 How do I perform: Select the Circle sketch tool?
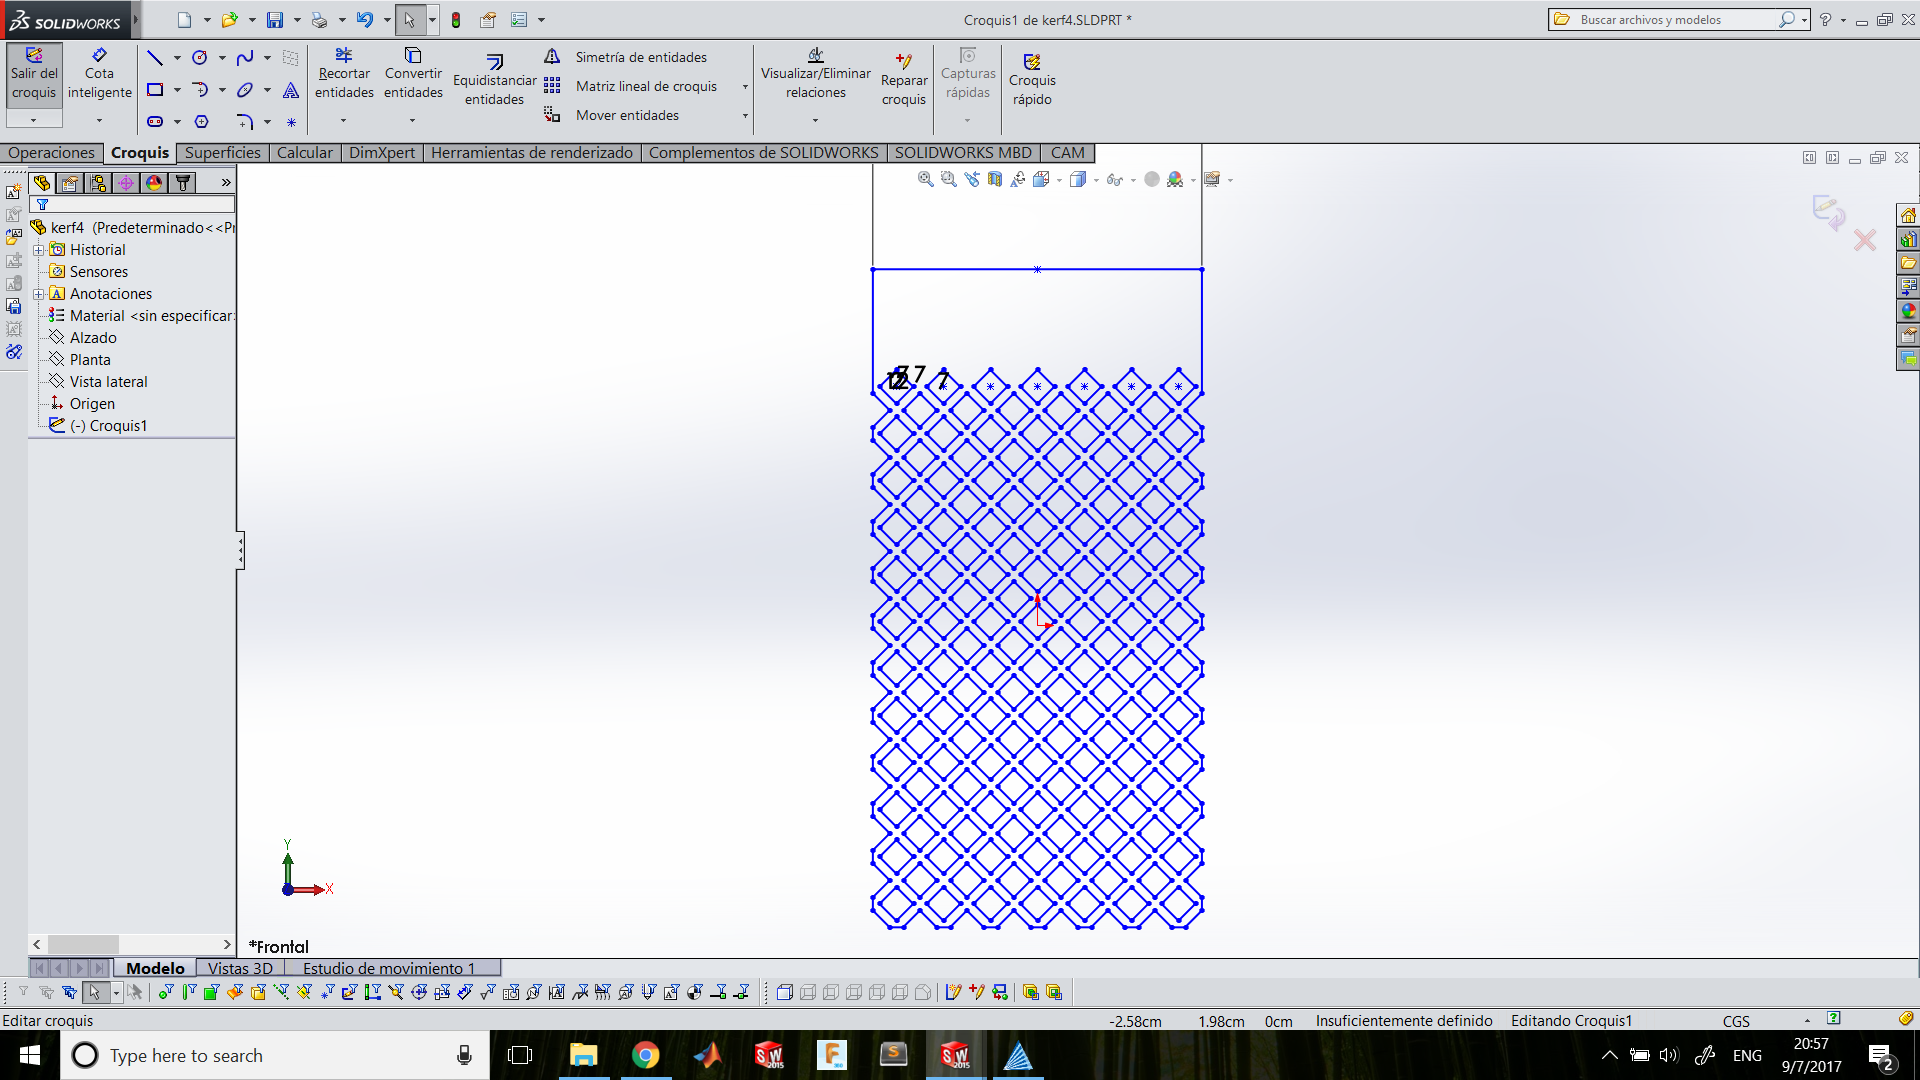200,58
